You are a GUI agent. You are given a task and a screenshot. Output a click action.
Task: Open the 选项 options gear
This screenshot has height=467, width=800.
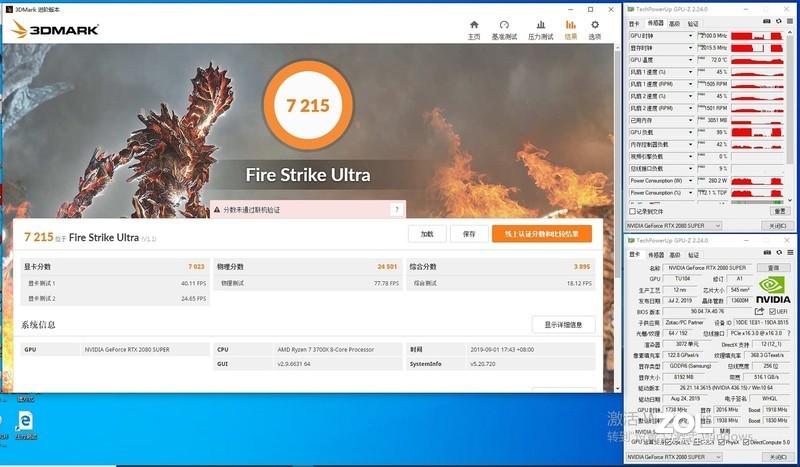(595, 30)
